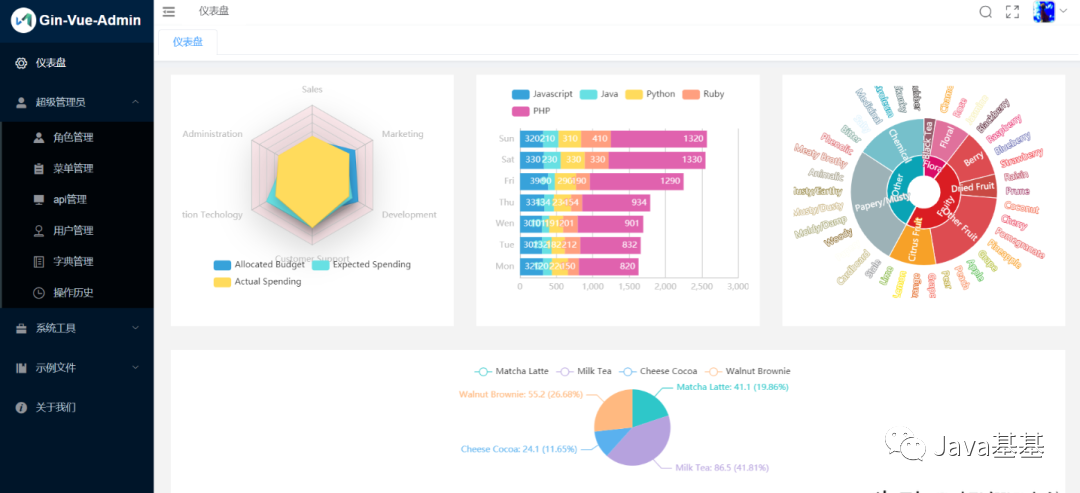Viewport: 1080px width, 493px height.
Task: Click the yellow Actual Spending radar polygon
Action: [313, 180]
